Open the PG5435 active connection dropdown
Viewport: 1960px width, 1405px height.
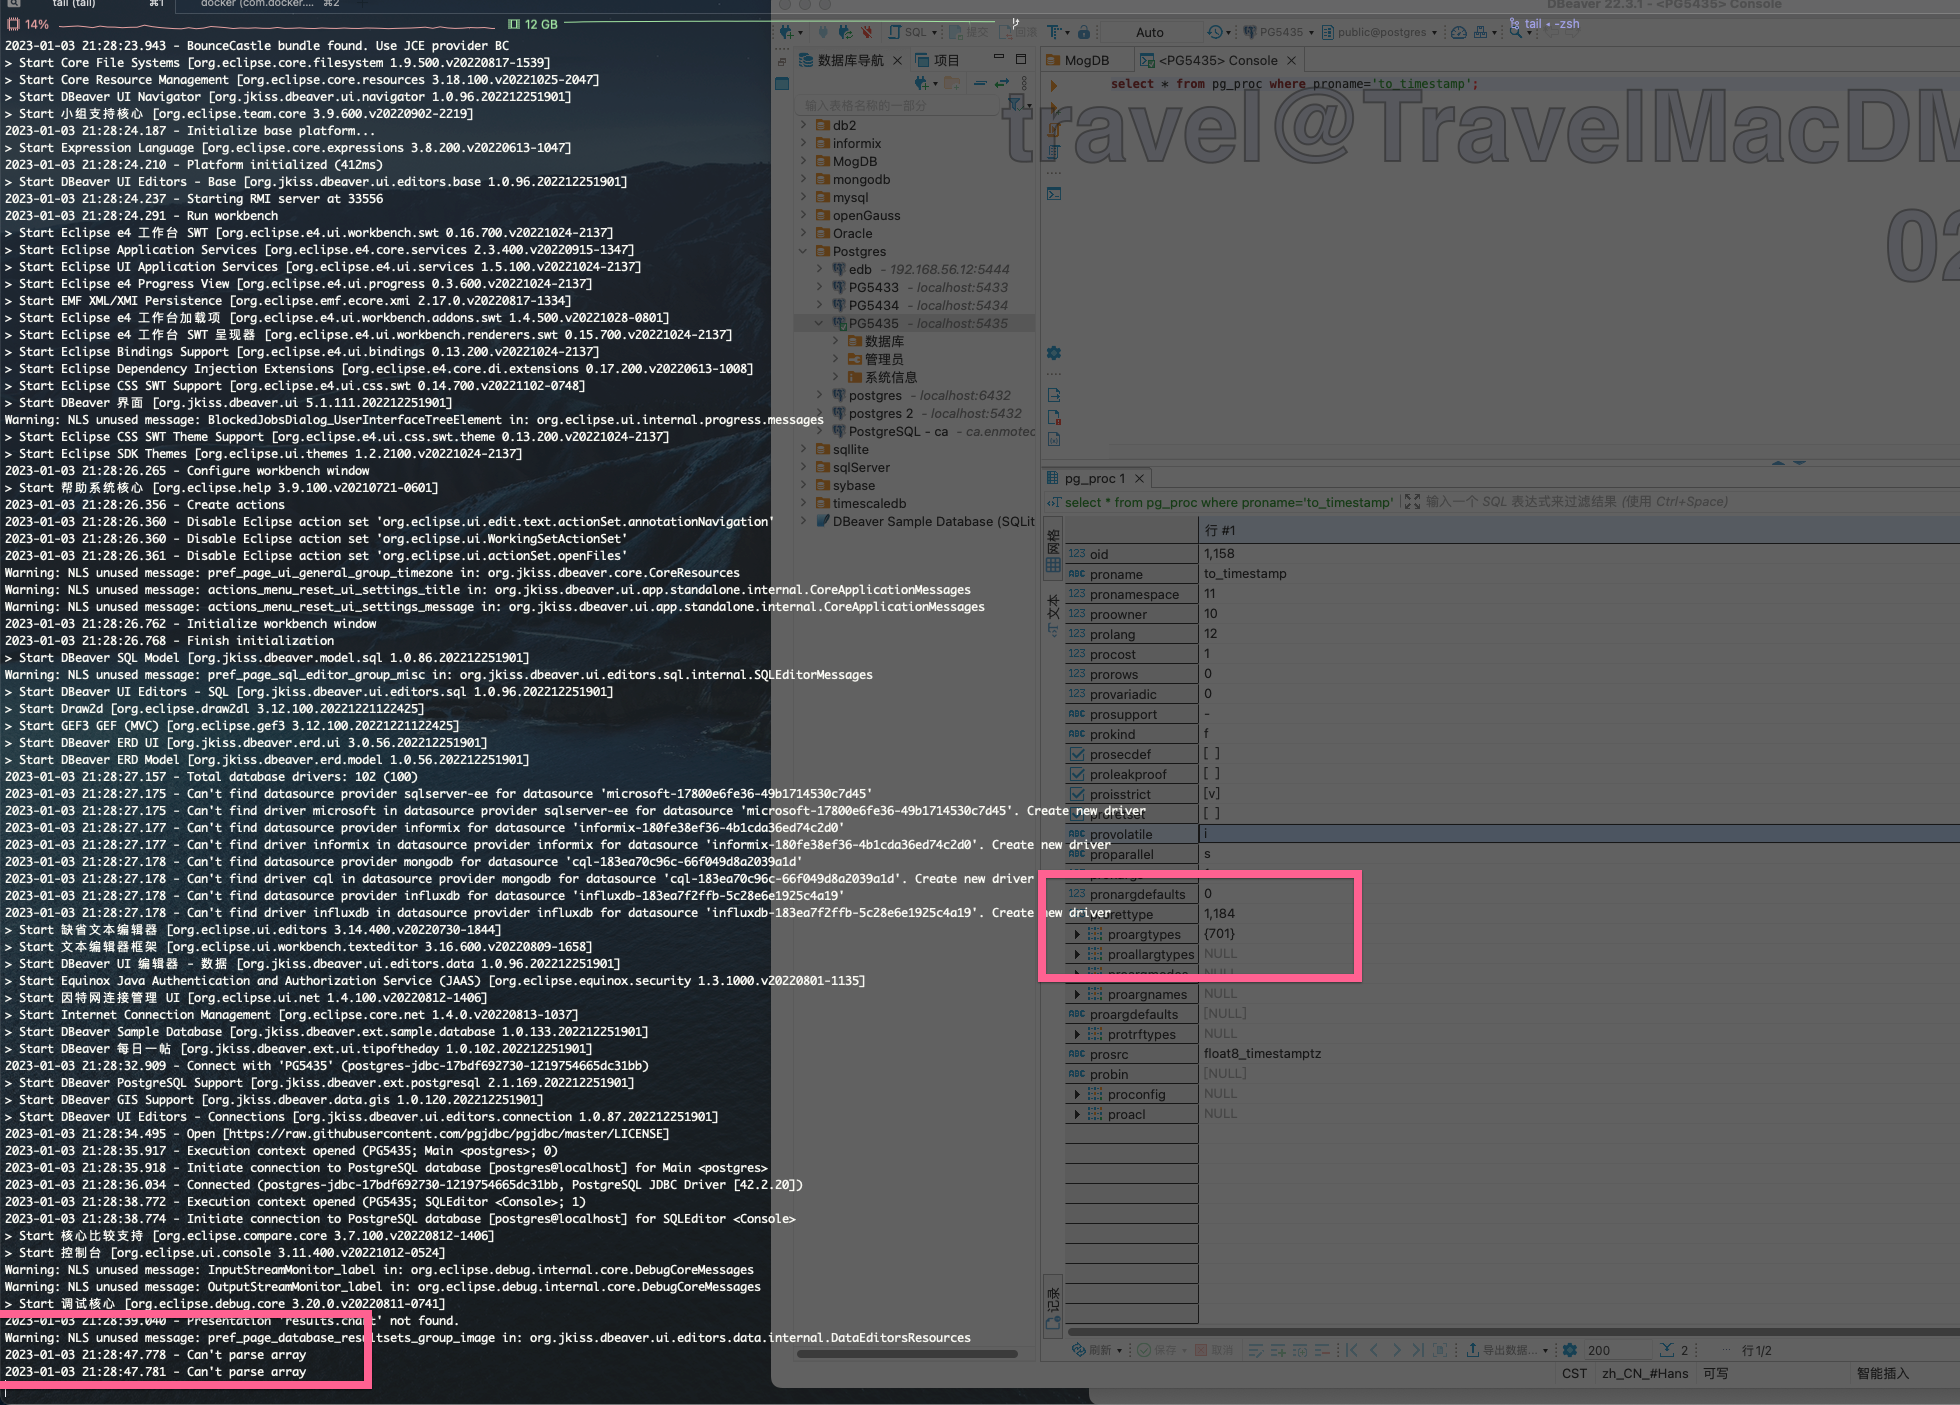(x=1278, y=32)
